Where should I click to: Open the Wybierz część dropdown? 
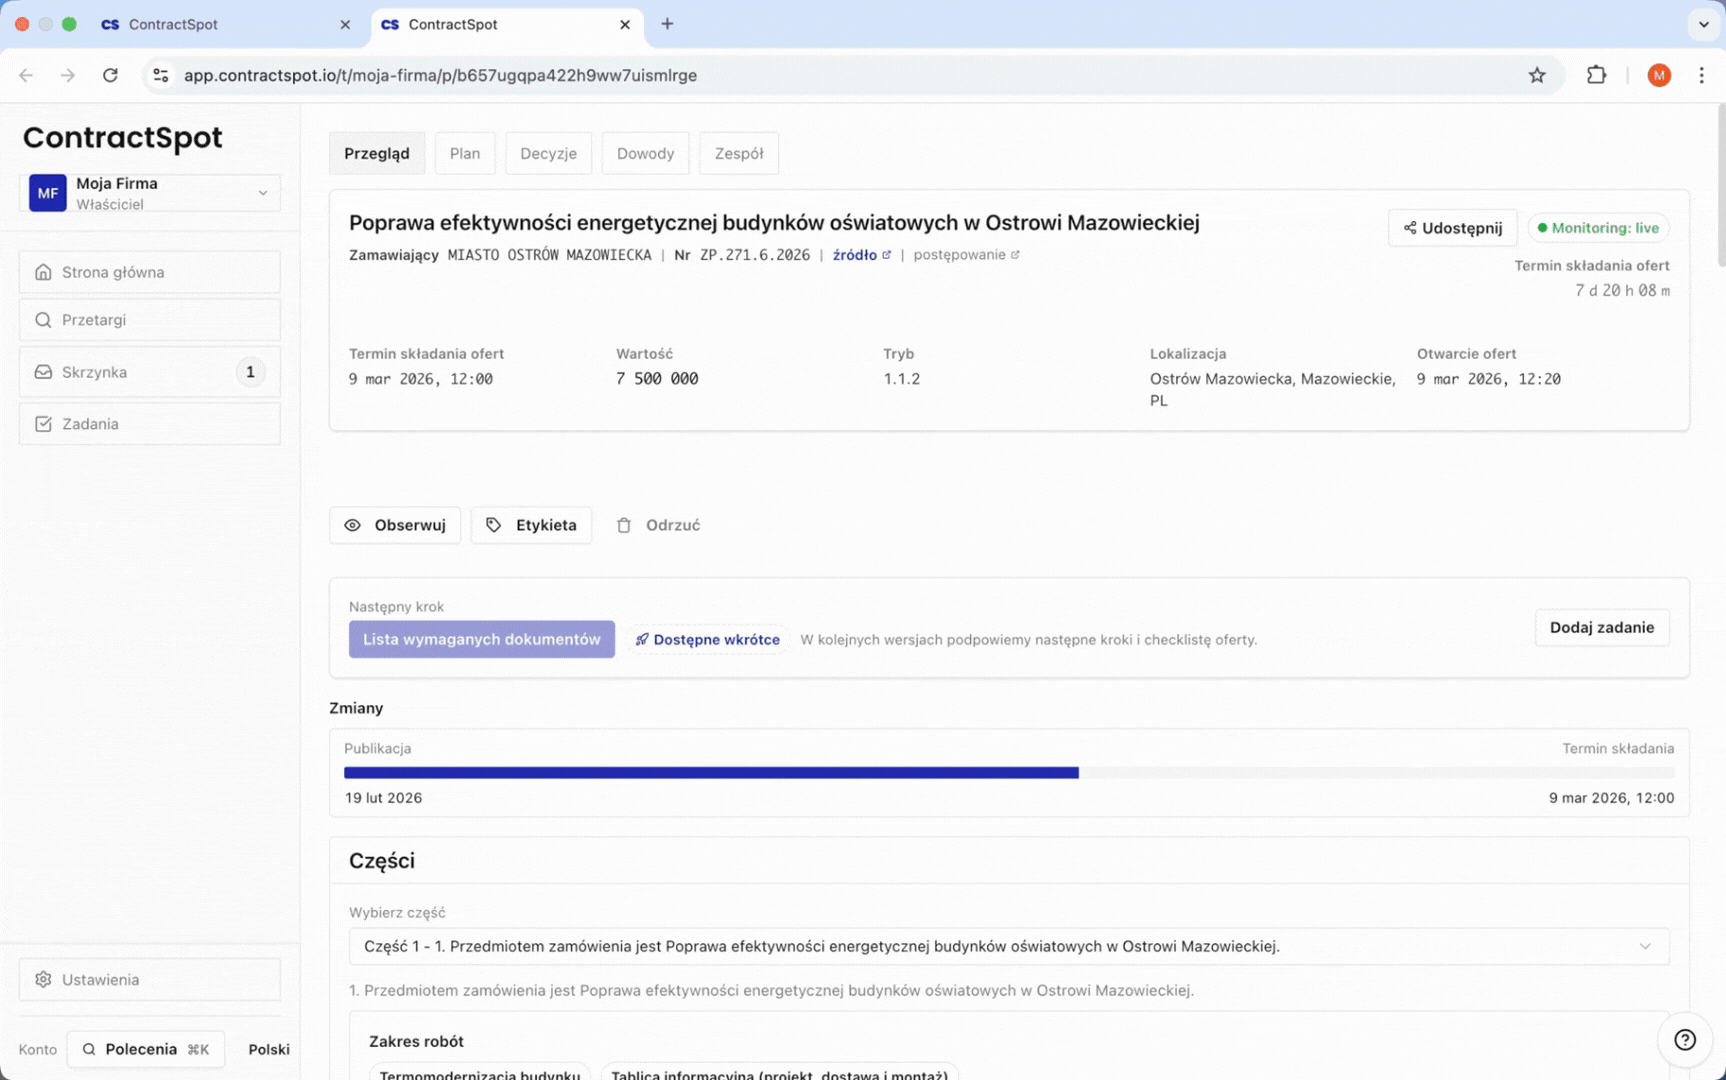click(x=1009, y=946)
